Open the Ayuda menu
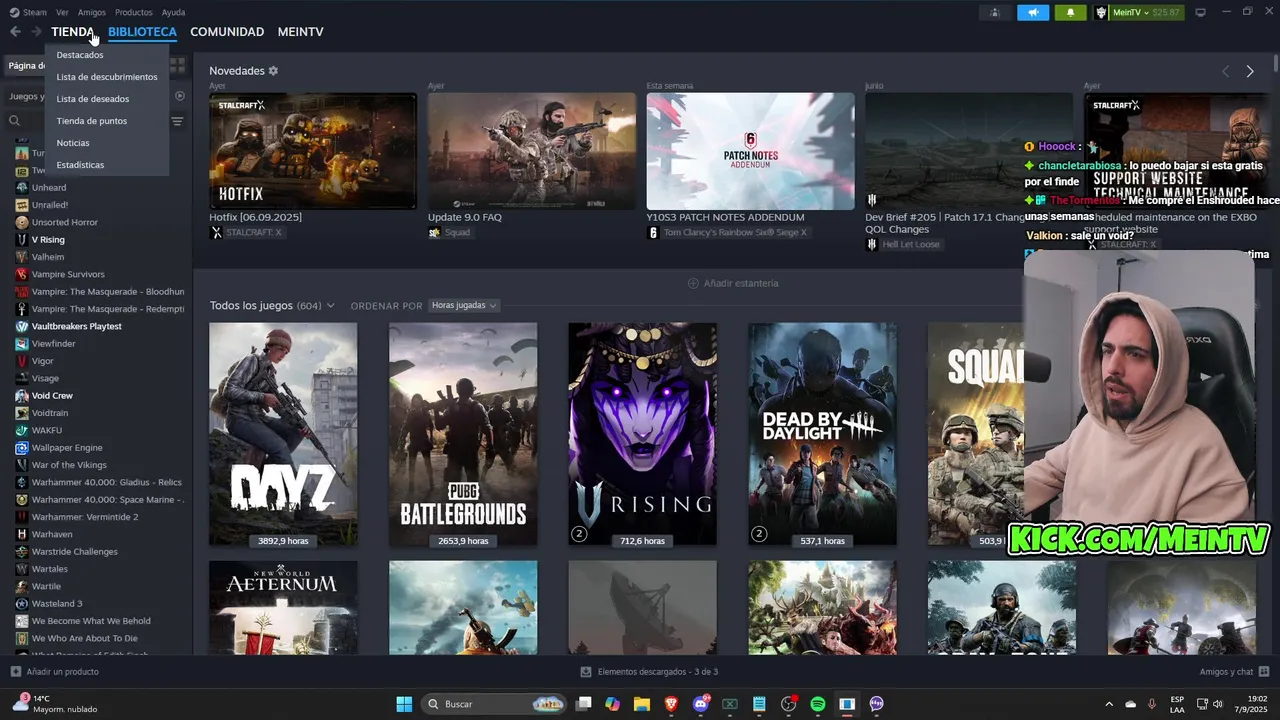 [x=173, y=12]
